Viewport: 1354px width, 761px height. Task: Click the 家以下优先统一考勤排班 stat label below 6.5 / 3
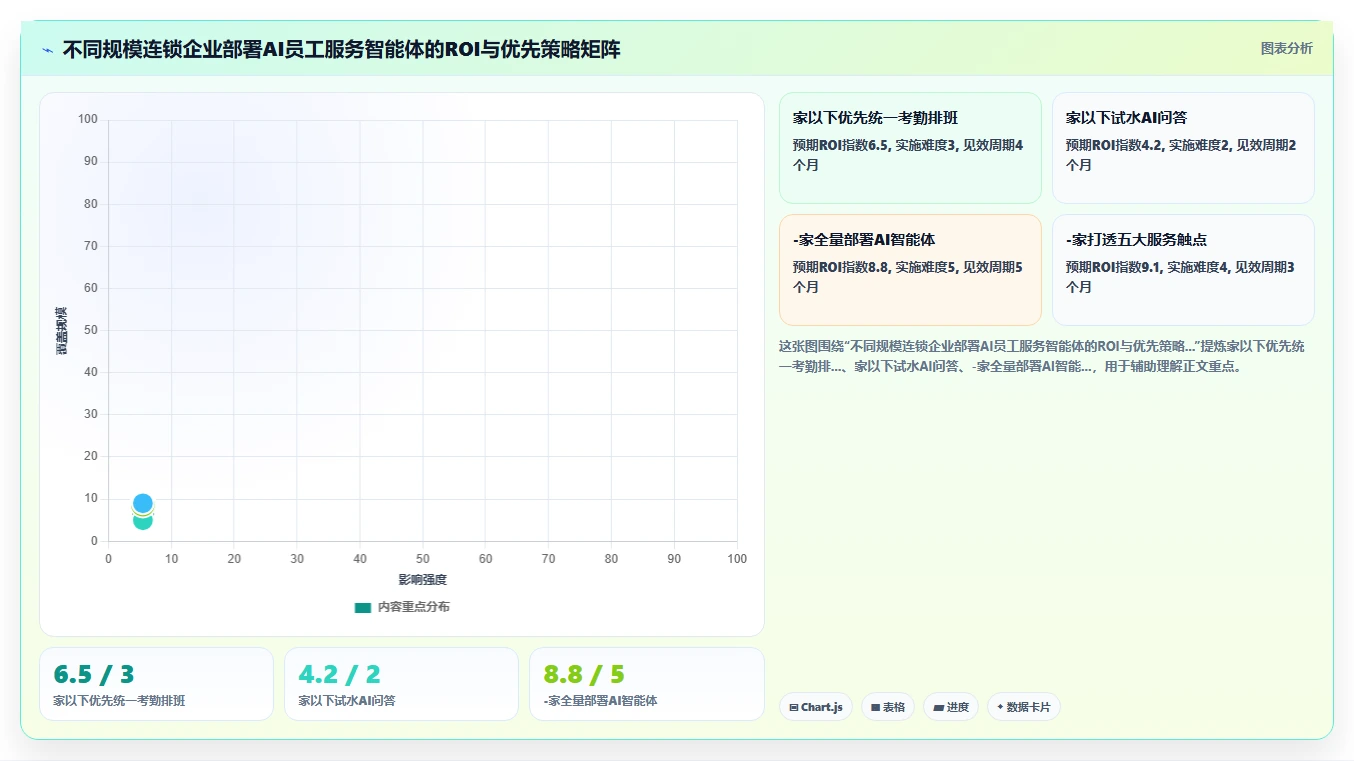click(x=119, y=701)
